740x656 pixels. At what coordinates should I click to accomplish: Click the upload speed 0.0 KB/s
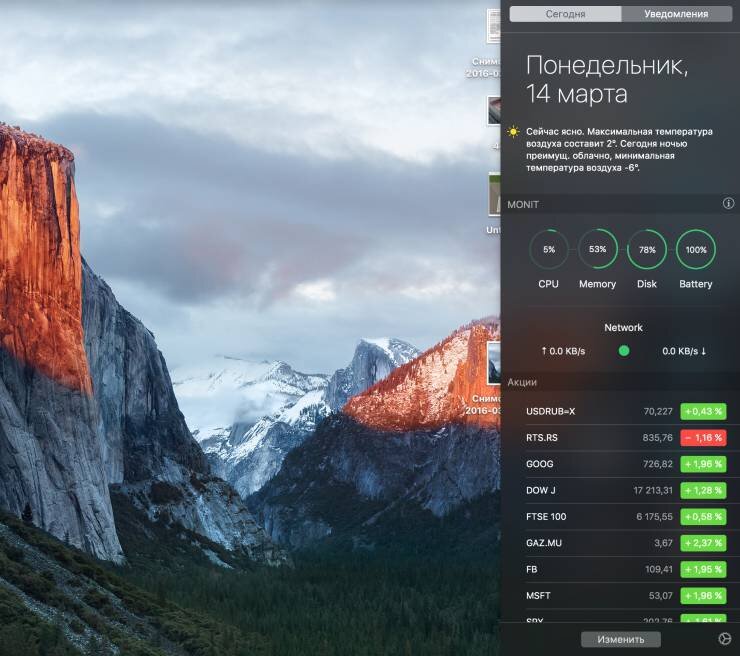click(x=563, y=351)
